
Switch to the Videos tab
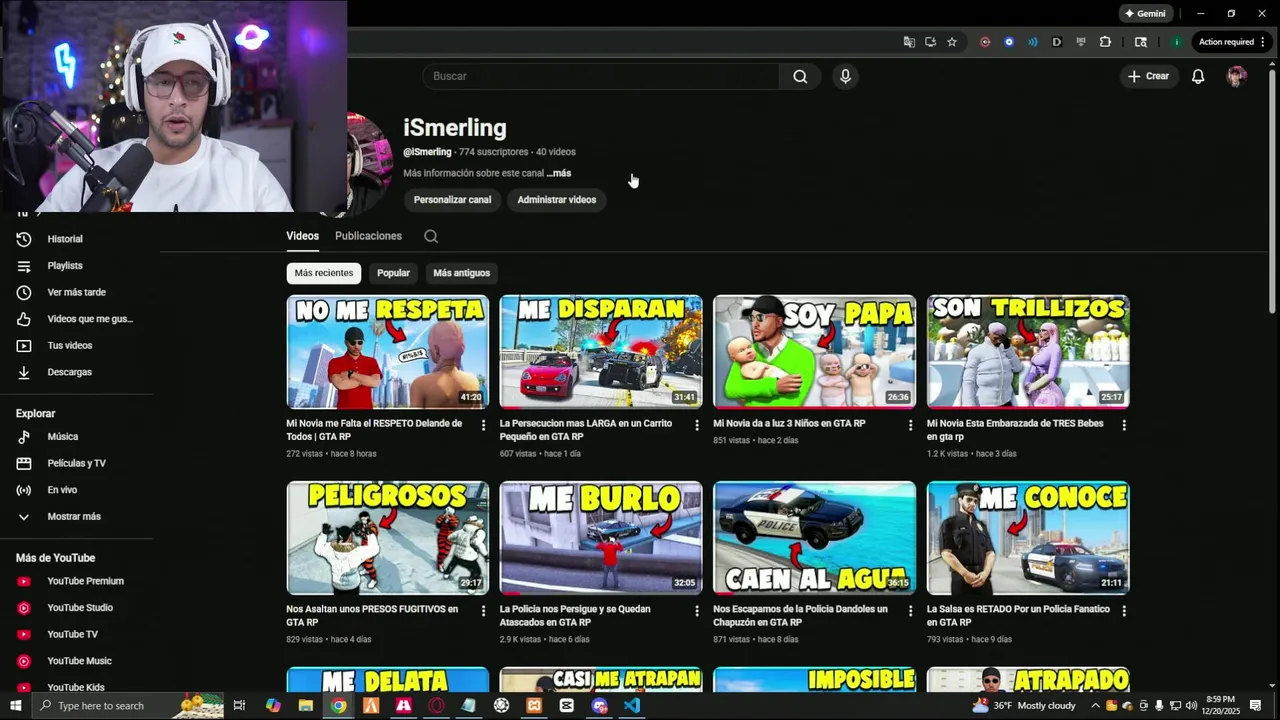[302, 236]
